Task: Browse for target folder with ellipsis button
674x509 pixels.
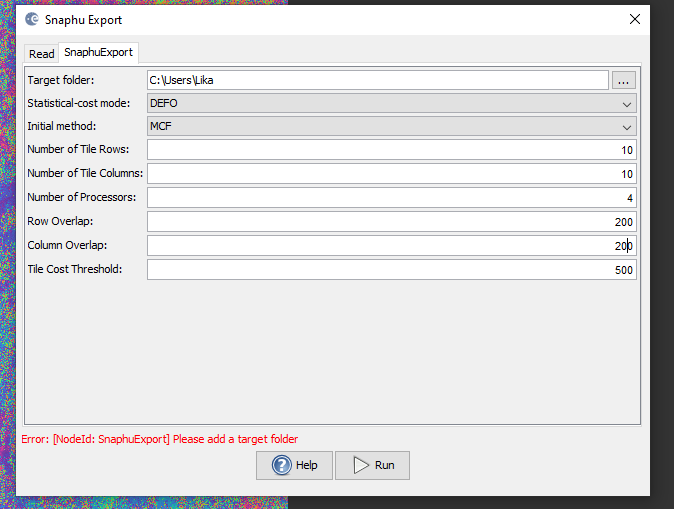Action: [624, 80]
